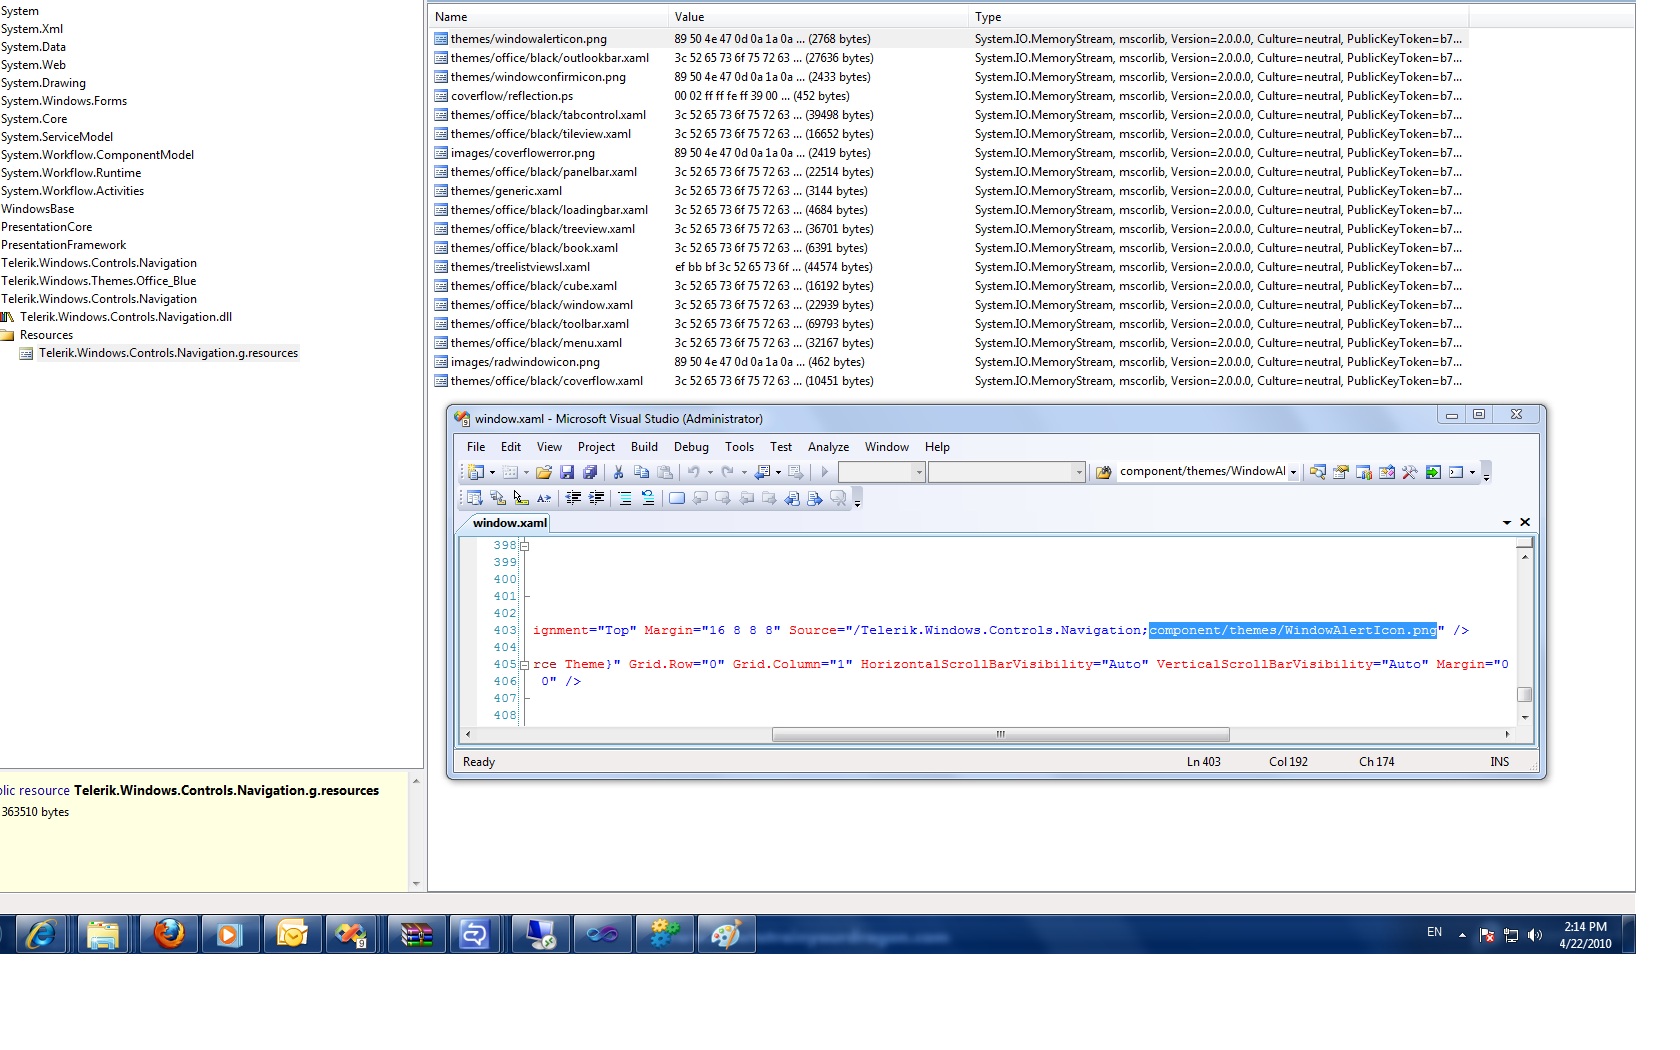Cut selection with the scissors icon
1680x1050 pixels.
pyautogui.click(x=619, y=472)
